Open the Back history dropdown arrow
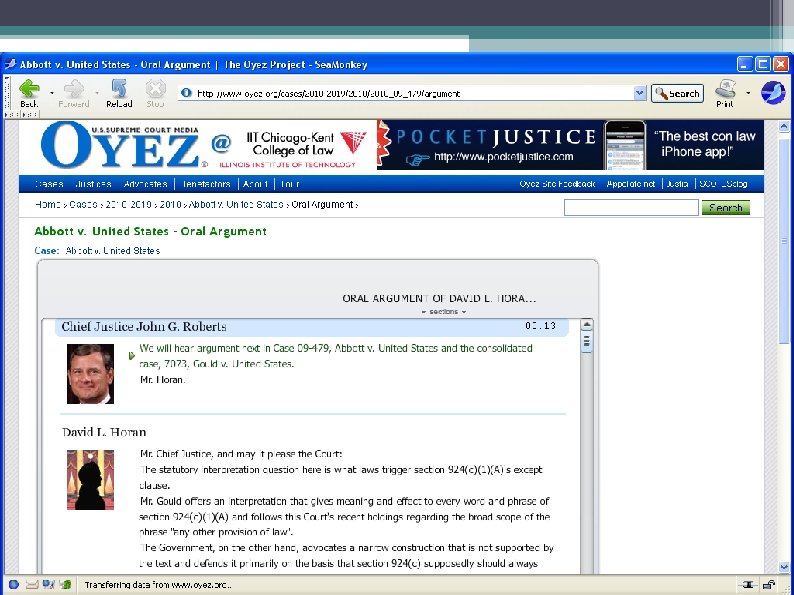Viewport: 794px width, 595px height. pyautogui.click(x=52, y=93)
